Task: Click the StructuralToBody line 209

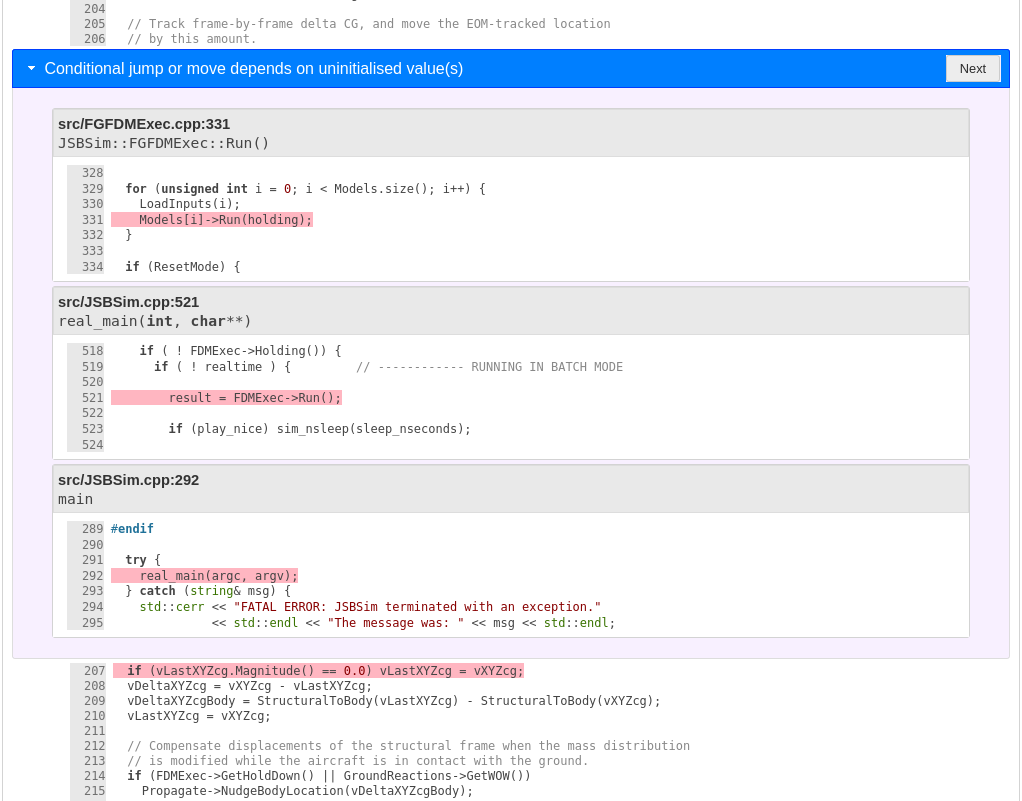Action: (x=394, y=701)
